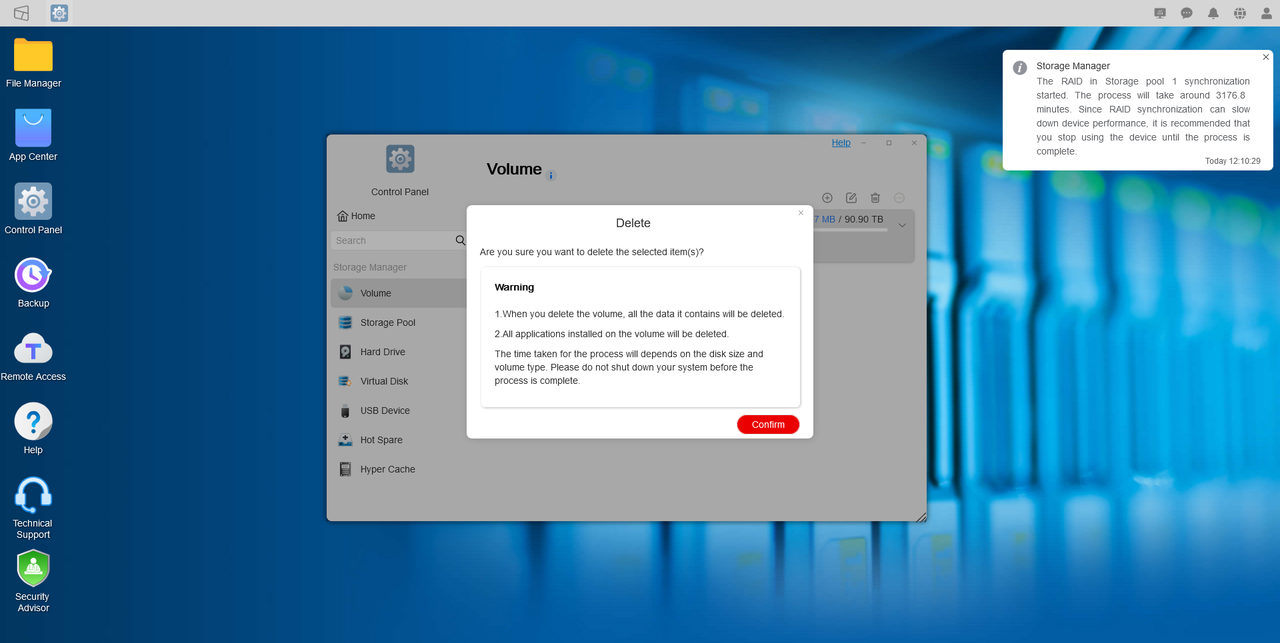Select Hot Spare in the sidebar

[399, 440]
